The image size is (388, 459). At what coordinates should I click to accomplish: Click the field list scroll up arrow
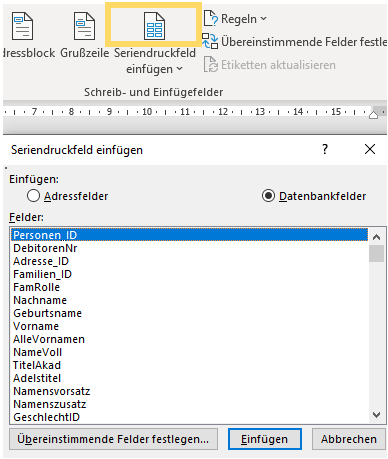[x=377, y=237]
